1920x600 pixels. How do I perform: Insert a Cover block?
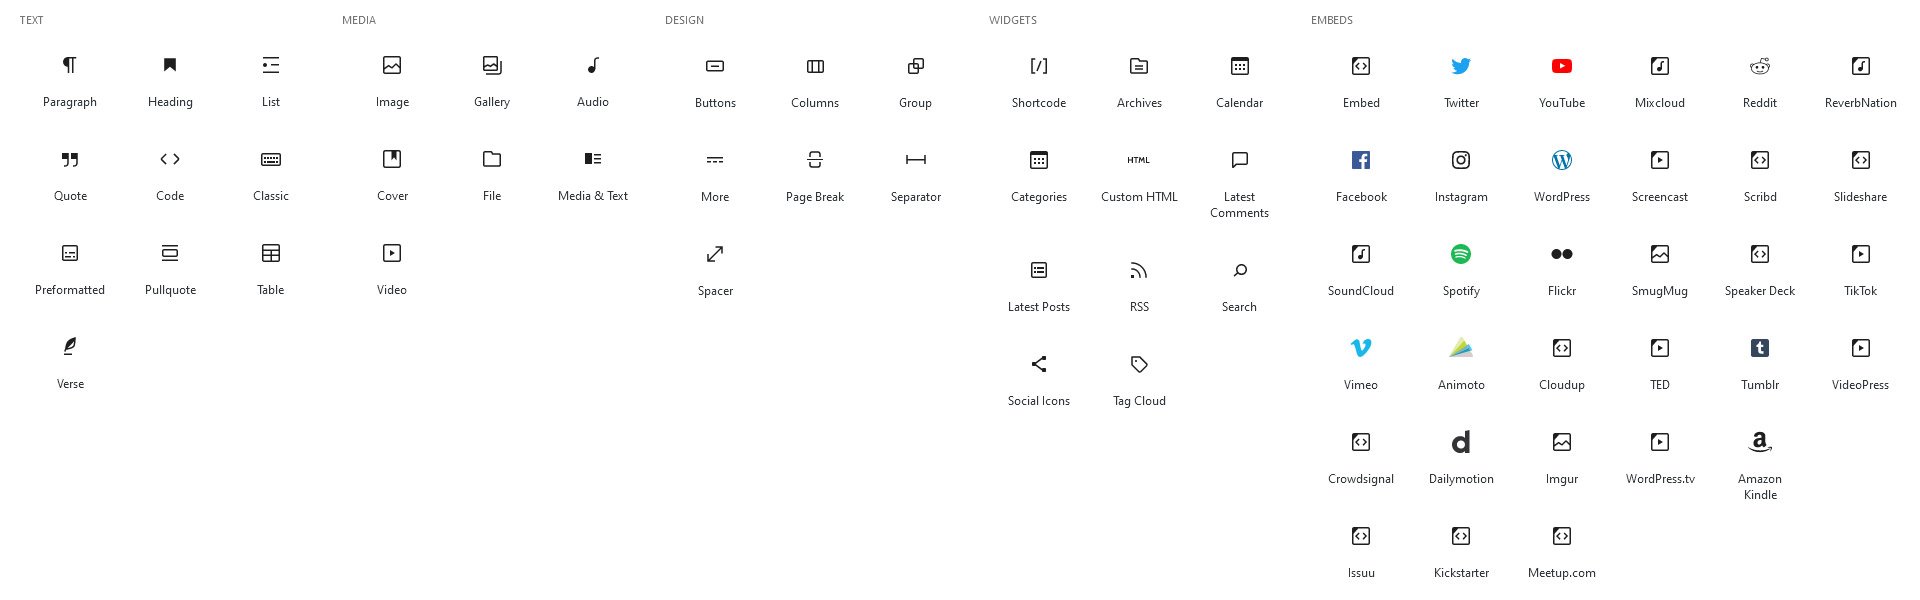pos(392,175)
